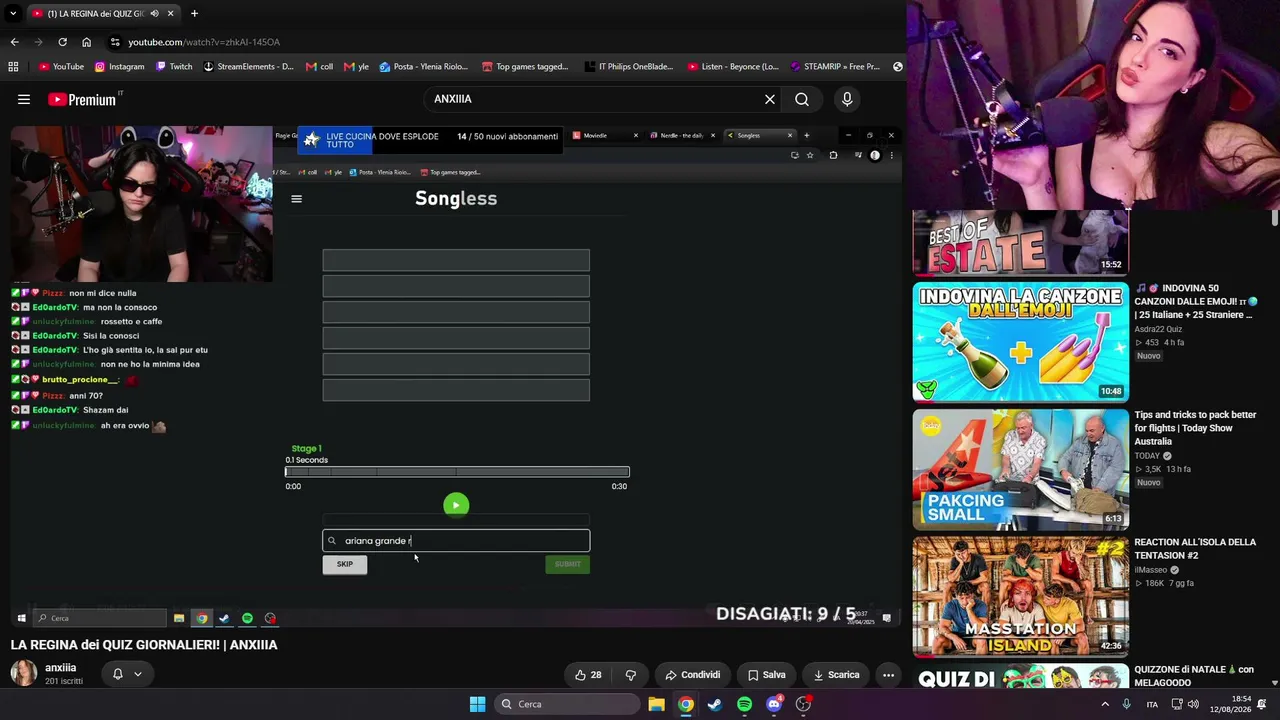Open the YouTube bookmark
This screenshot has width=1280, height=720.
(x=61, y=67)
